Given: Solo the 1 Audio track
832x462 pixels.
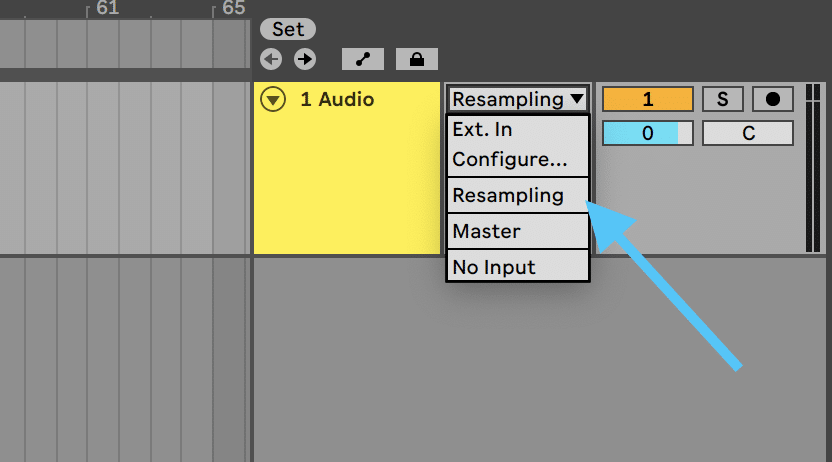Looking at the screenshot, I should click(x=723, y=99).
